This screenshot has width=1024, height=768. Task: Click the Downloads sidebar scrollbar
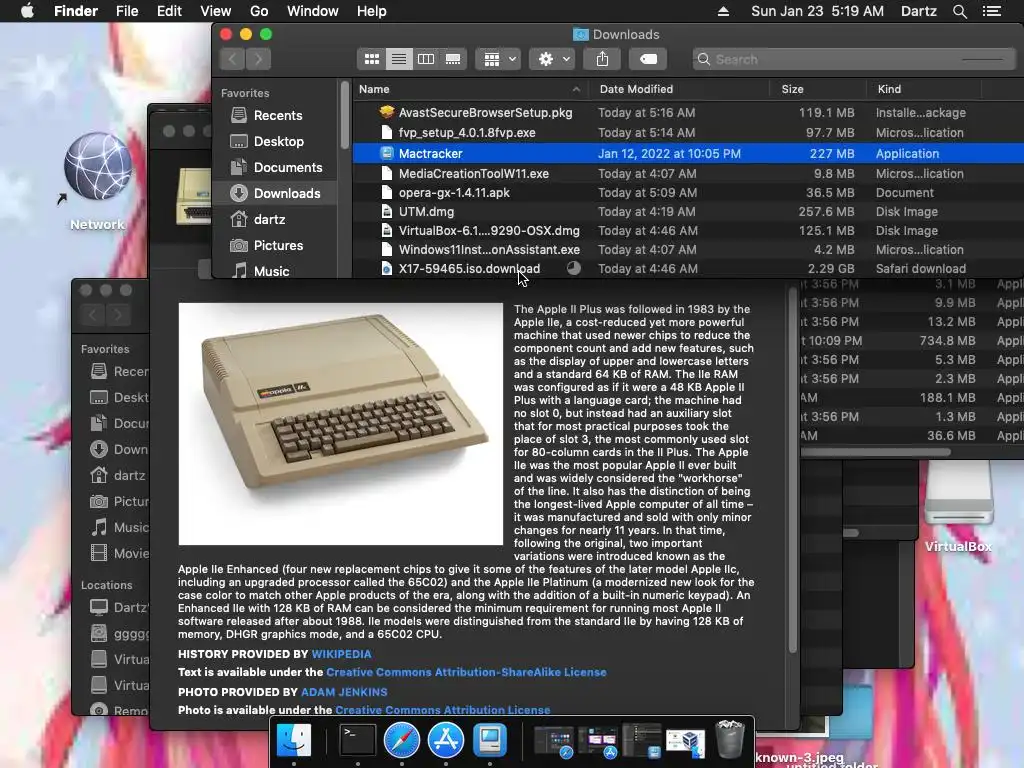pos(345,115)
